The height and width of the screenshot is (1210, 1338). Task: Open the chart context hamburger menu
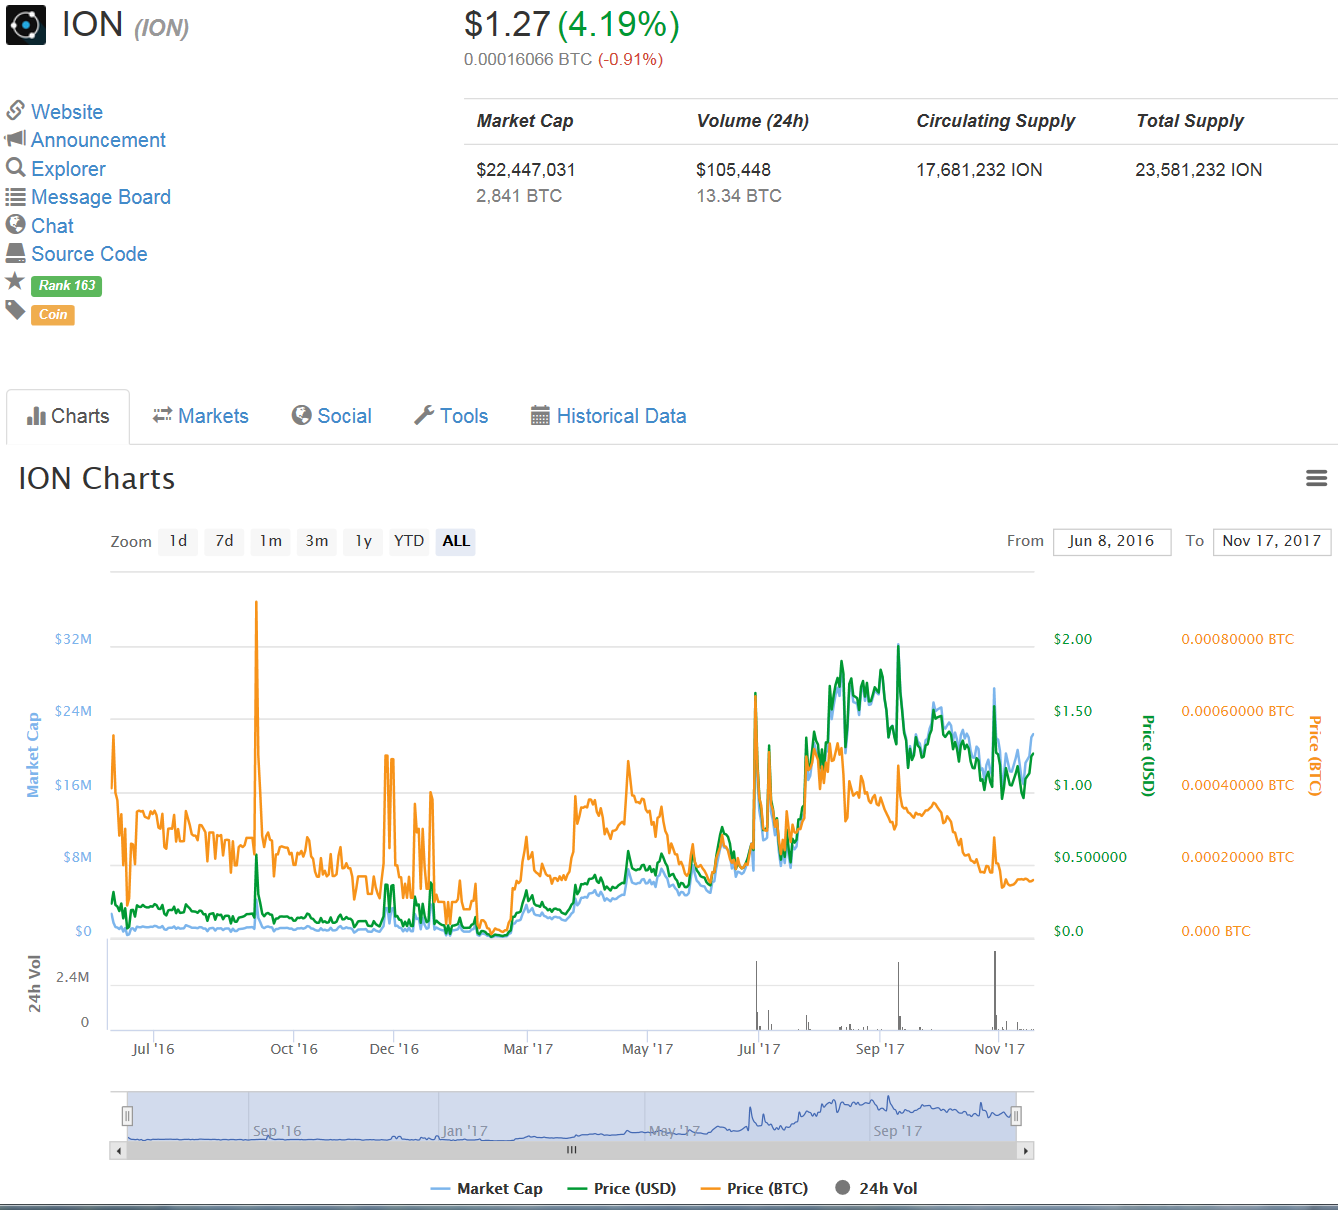tap(1317, 479)
